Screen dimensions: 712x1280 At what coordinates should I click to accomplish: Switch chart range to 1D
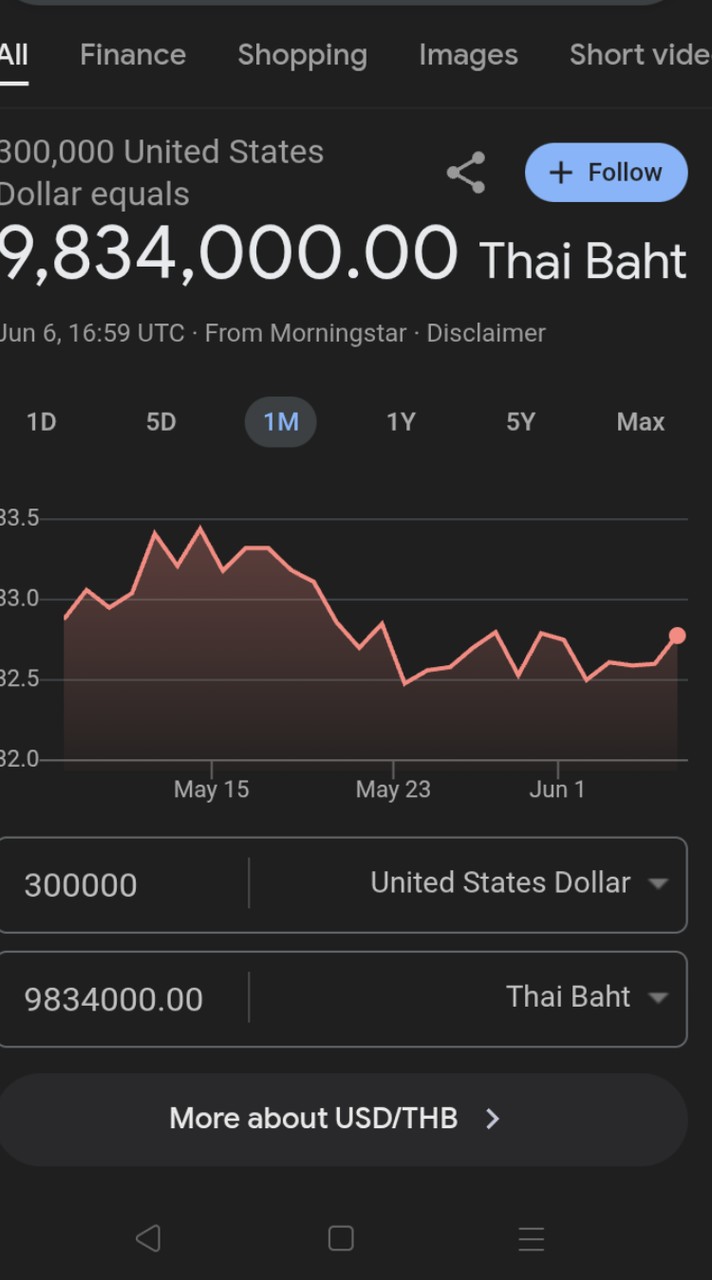(x=41, y=422)
